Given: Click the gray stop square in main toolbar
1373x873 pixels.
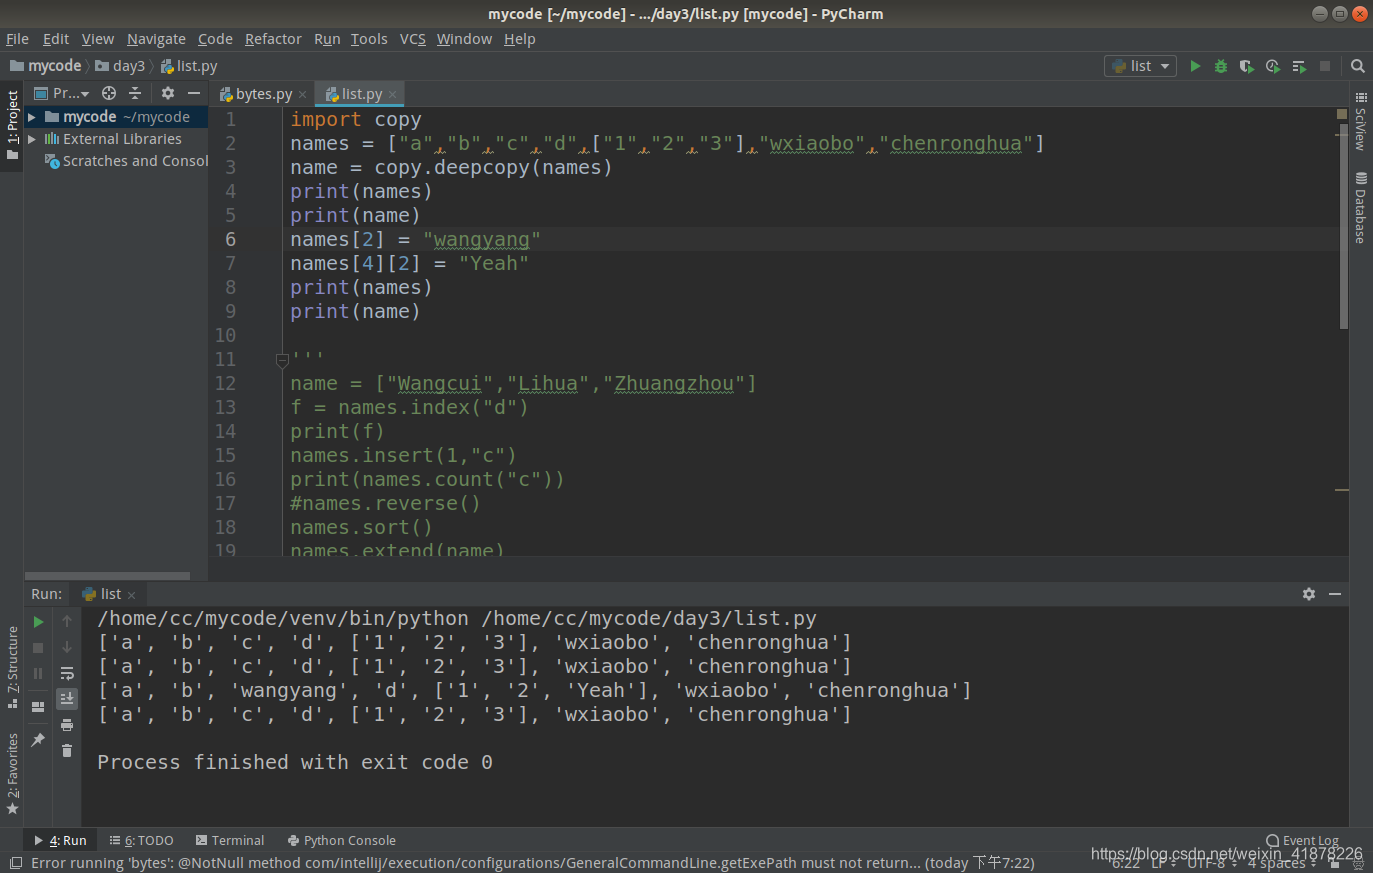Looking at the screenshot, I should click(1325, 66).
